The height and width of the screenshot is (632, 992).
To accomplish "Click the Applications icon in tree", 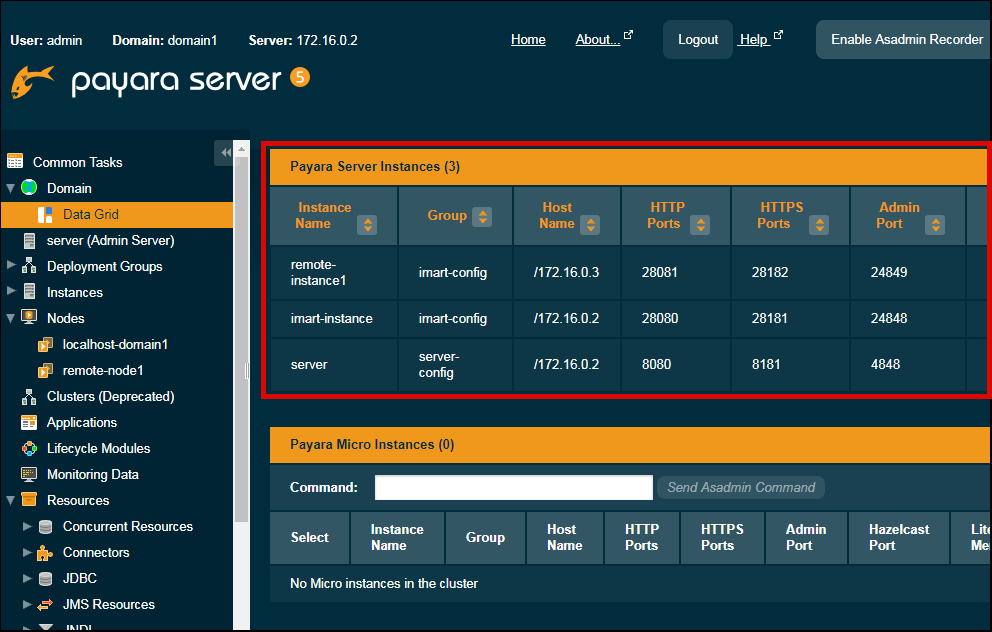I will click(29, 422).
